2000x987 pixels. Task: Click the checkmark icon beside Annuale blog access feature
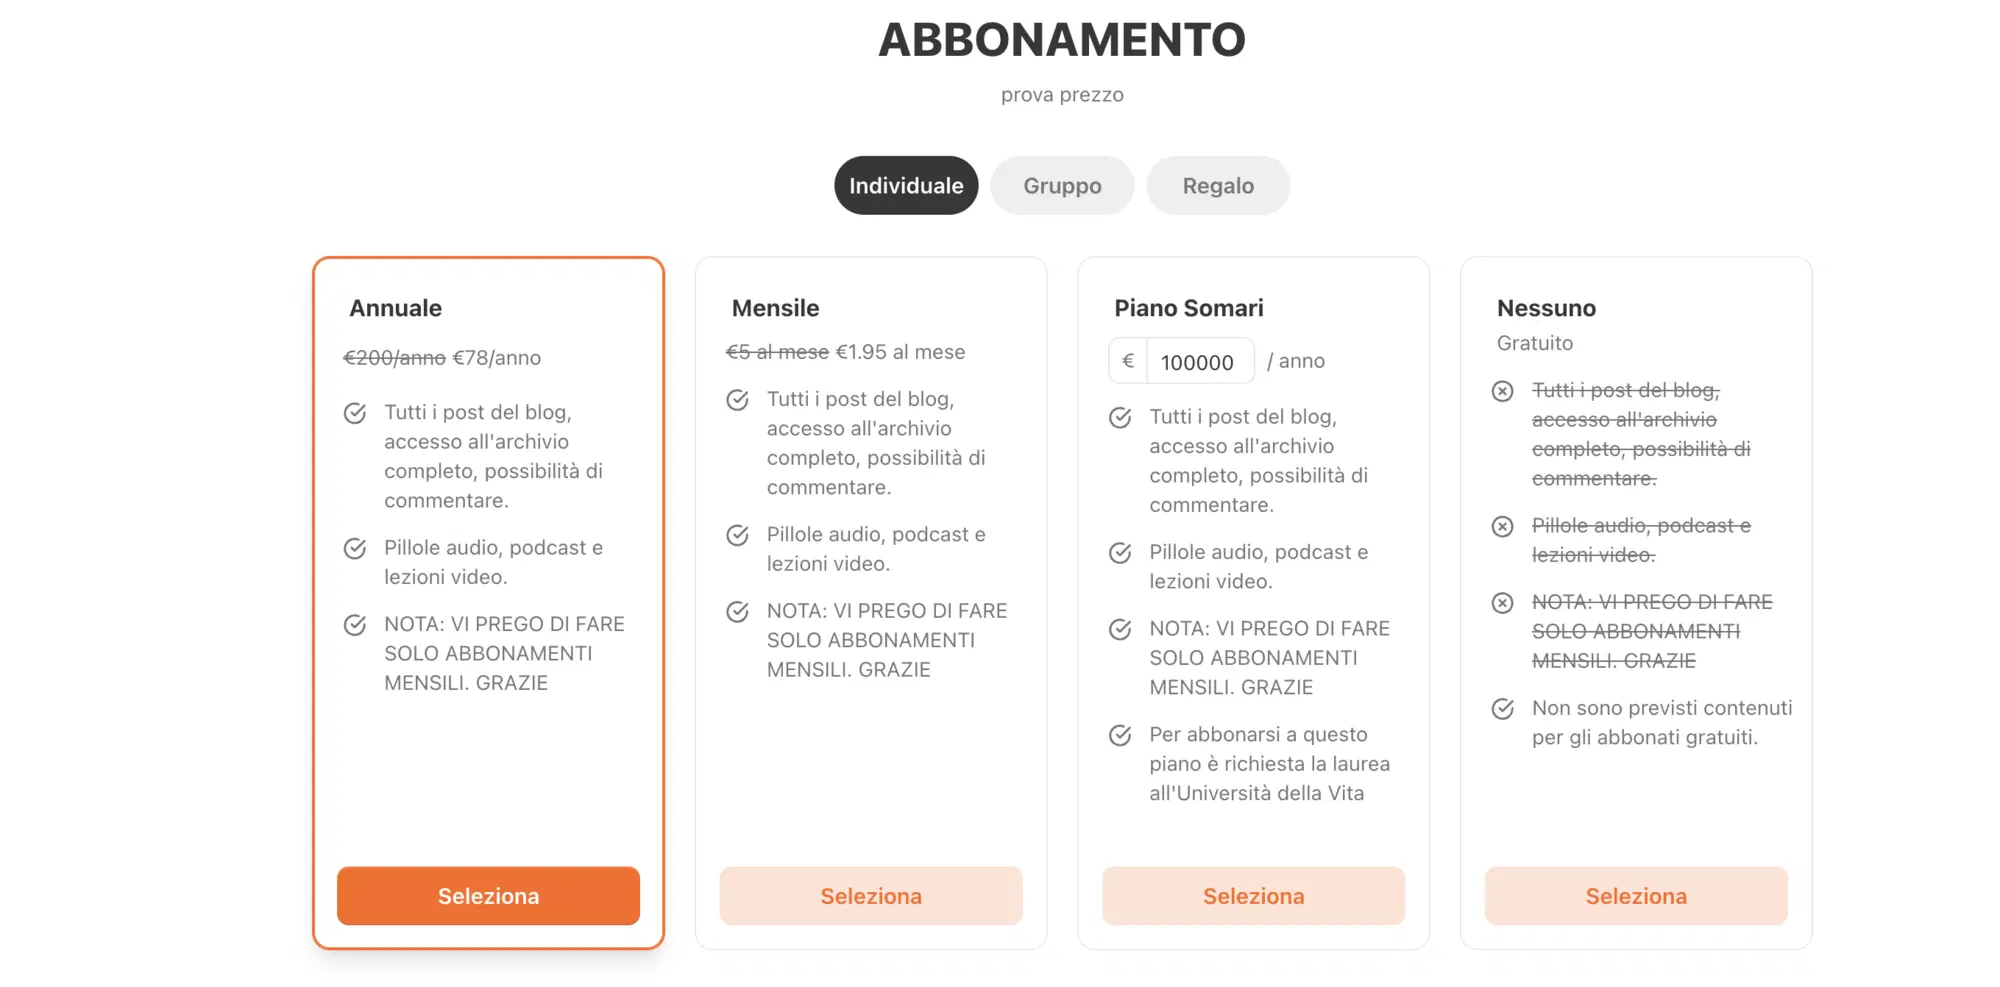coord(355,411)
